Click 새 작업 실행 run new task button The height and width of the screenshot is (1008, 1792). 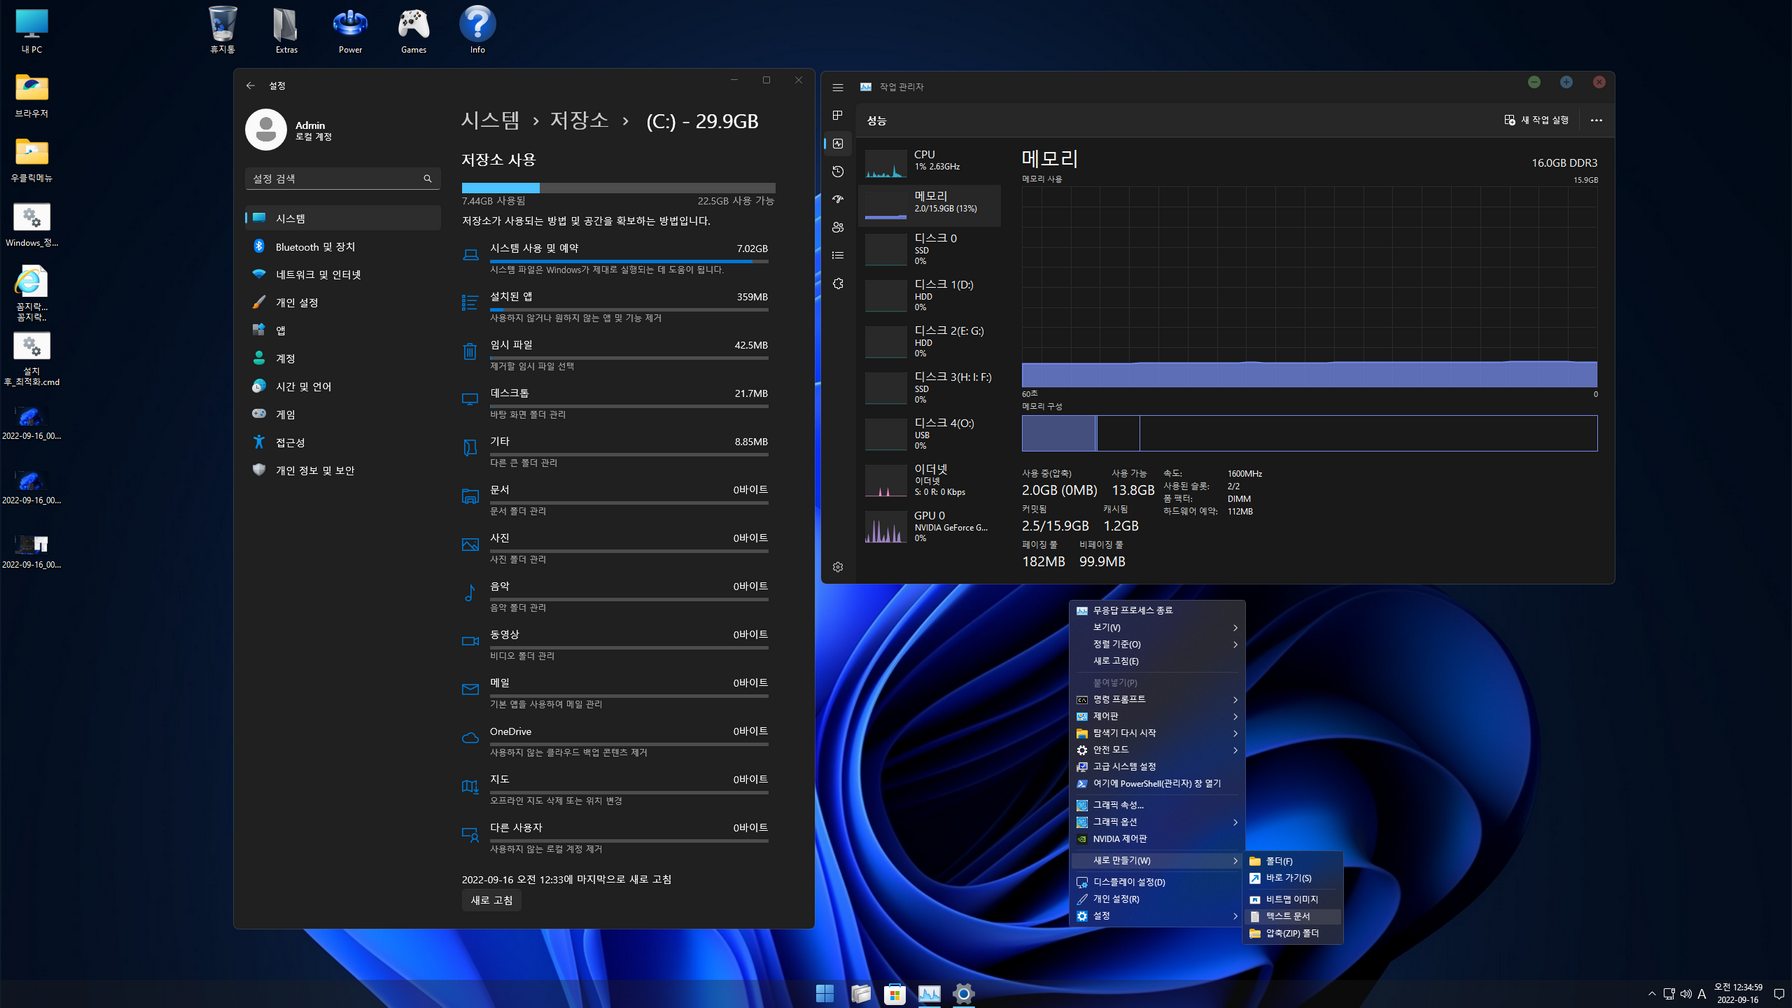1536,120
